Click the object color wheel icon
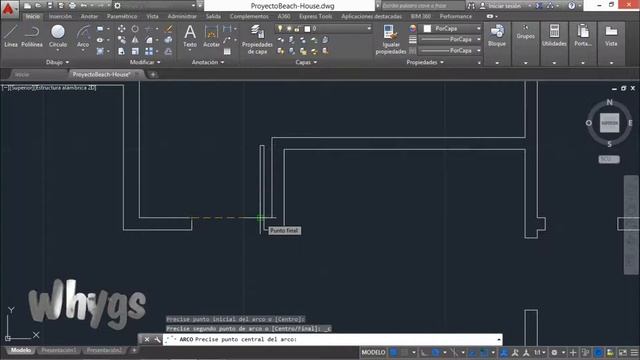 click(x=413, y=29)
